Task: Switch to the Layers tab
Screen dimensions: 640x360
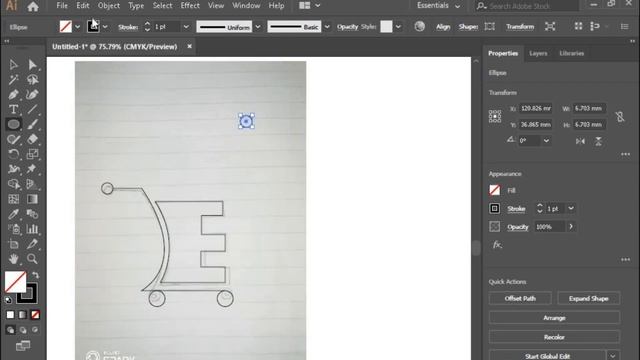Action: tap(538, 53)
